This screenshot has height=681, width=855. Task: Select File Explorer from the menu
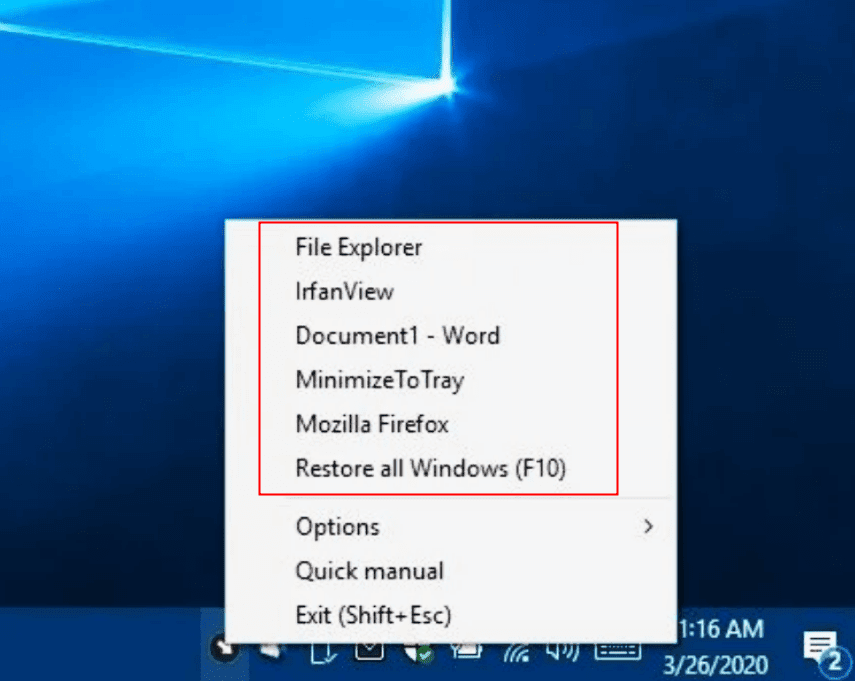click(358, 247)
